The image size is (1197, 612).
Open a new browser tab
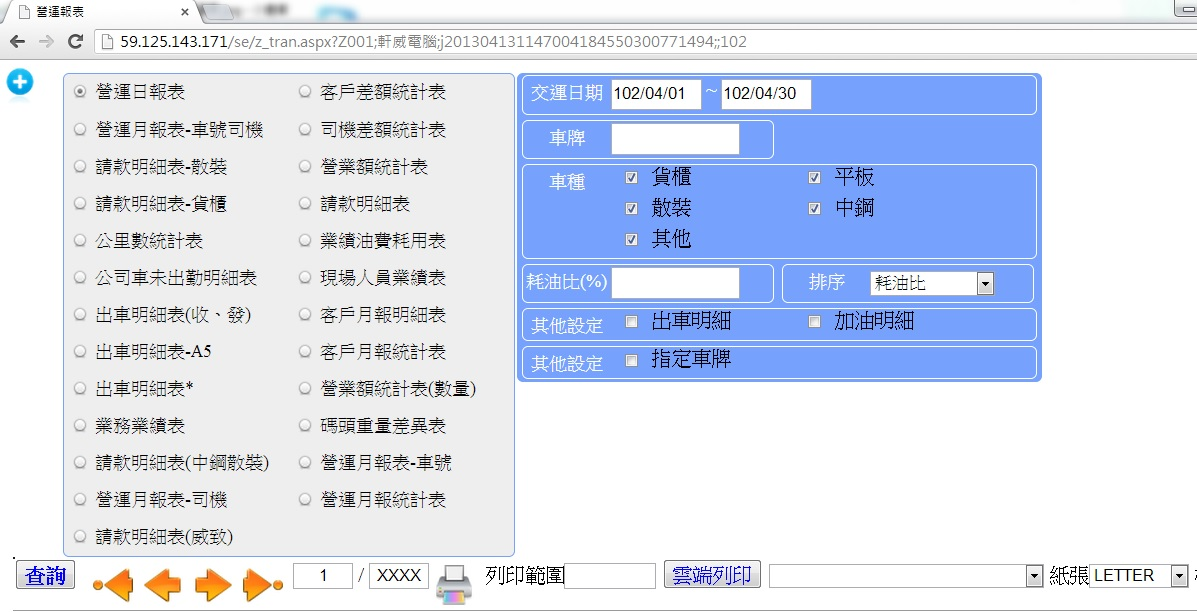(218, 11)
